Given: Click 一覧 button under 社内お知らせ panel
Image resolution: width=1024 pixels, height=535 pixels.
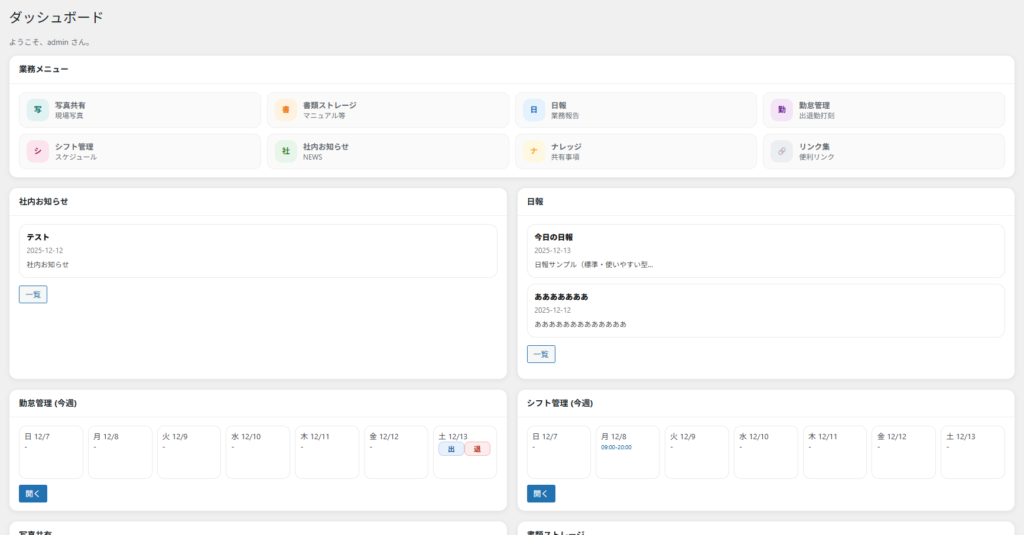Looking at the screenshot, I should pos(33,294).
